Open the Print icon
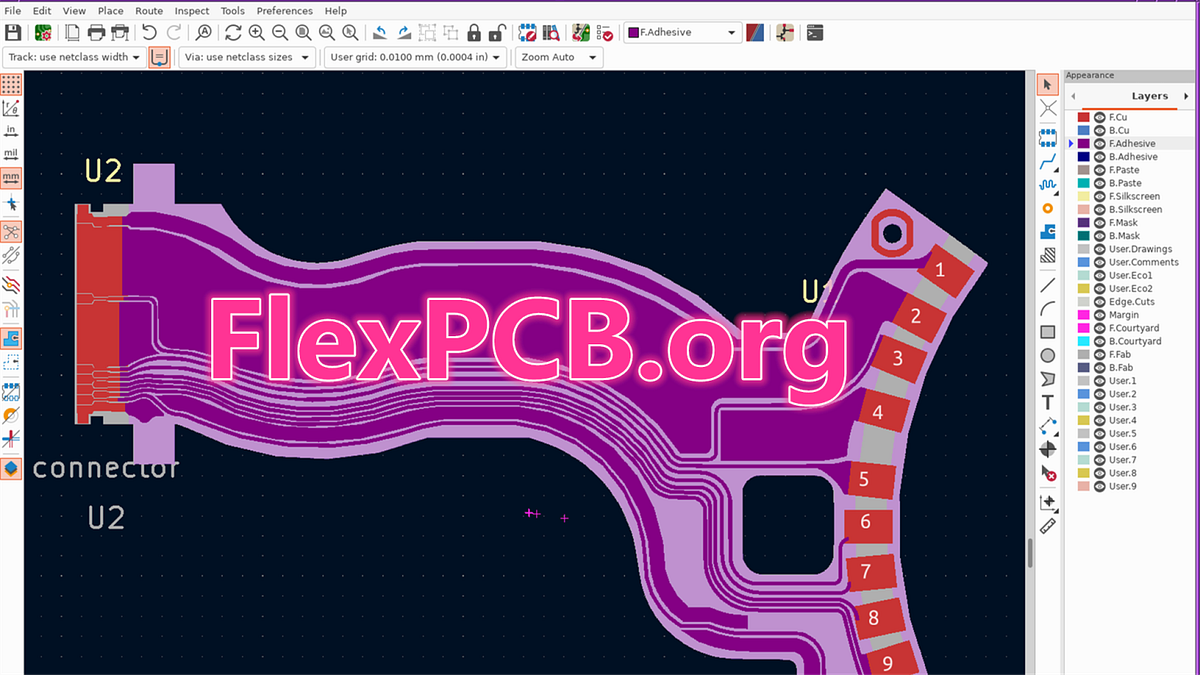The width and height of the screenshot is (1200, 675). [x=96, y=31]
